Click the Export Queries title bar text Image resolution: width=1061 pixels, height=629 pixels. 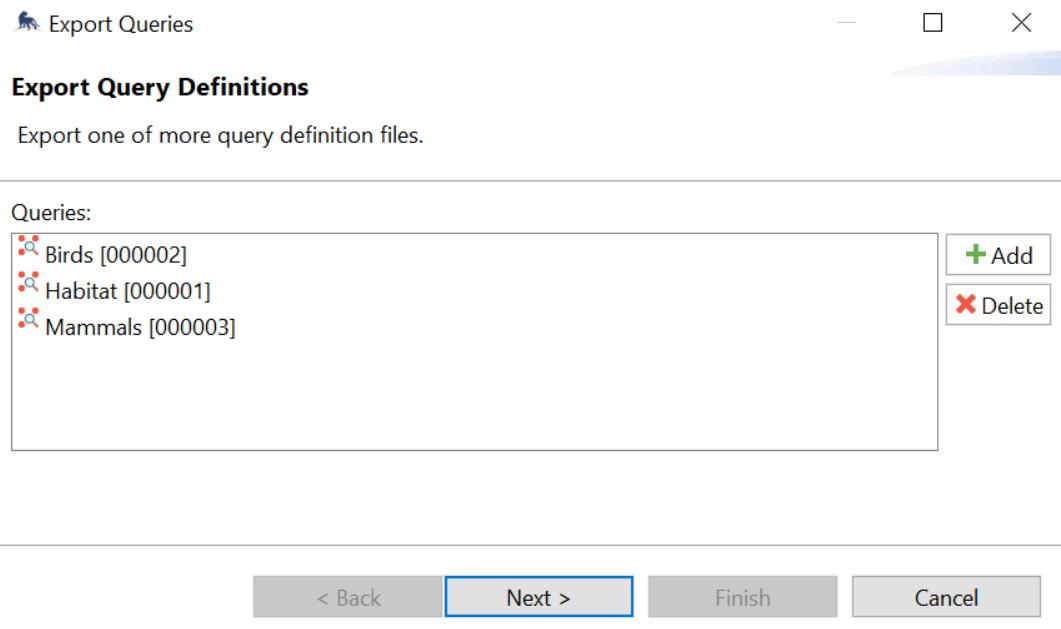pos(121,24)
